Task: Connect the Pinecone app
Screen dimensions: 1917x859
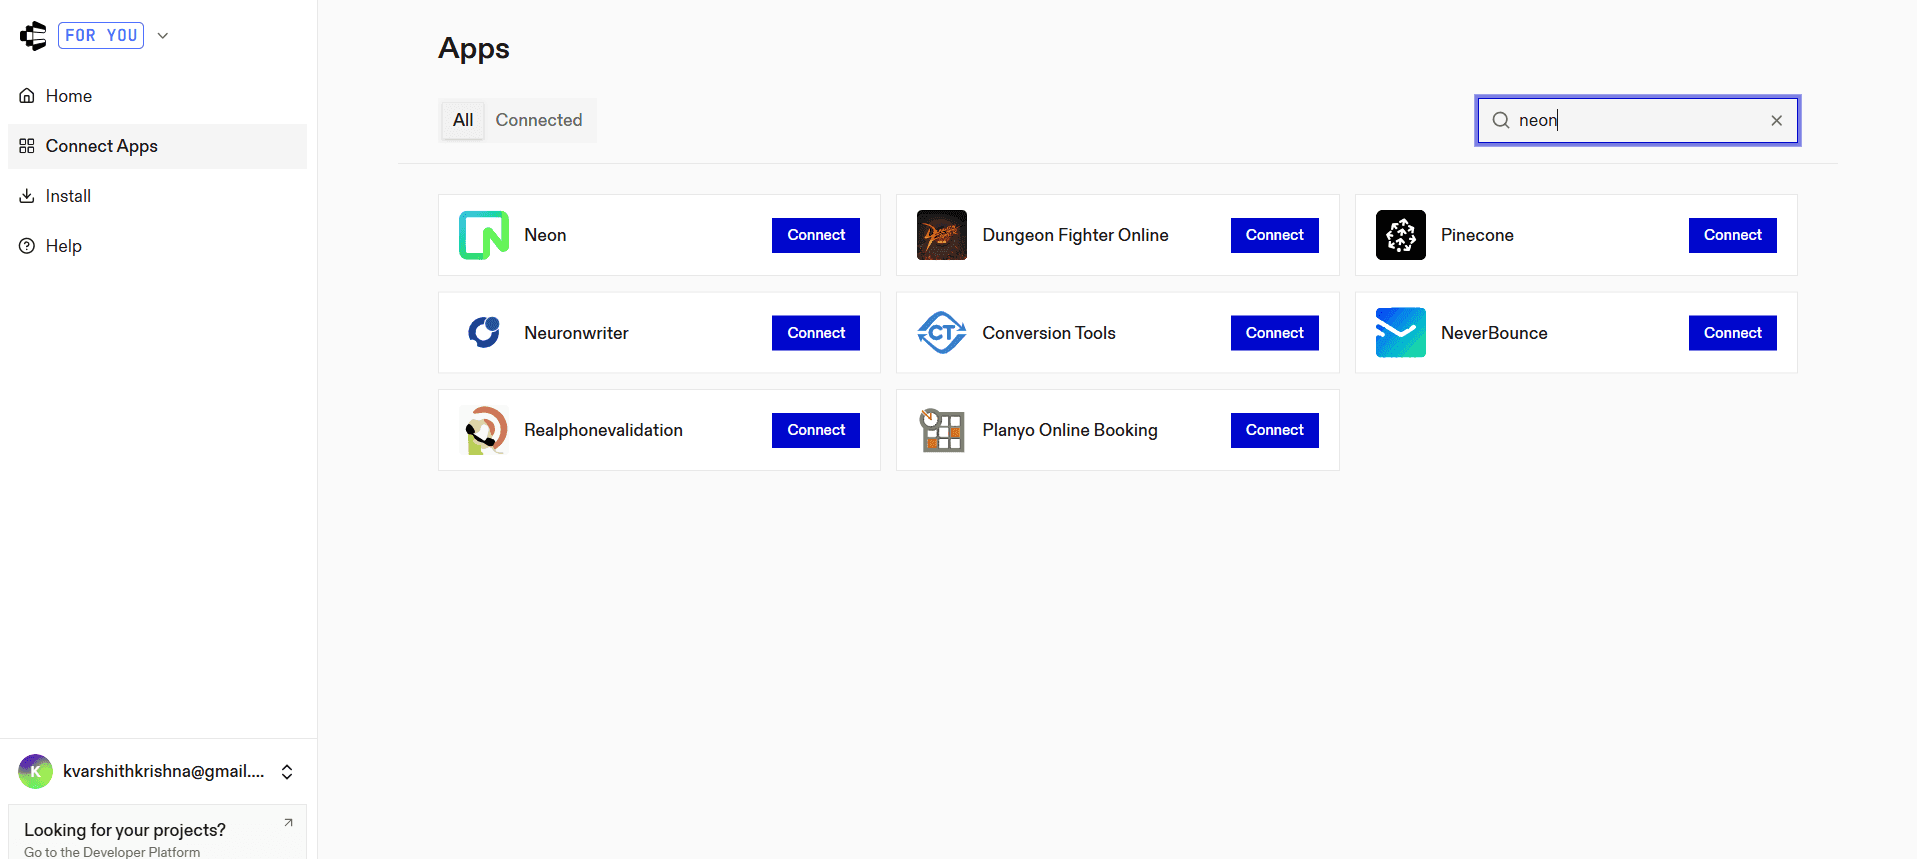Action: click(1733, 235)
